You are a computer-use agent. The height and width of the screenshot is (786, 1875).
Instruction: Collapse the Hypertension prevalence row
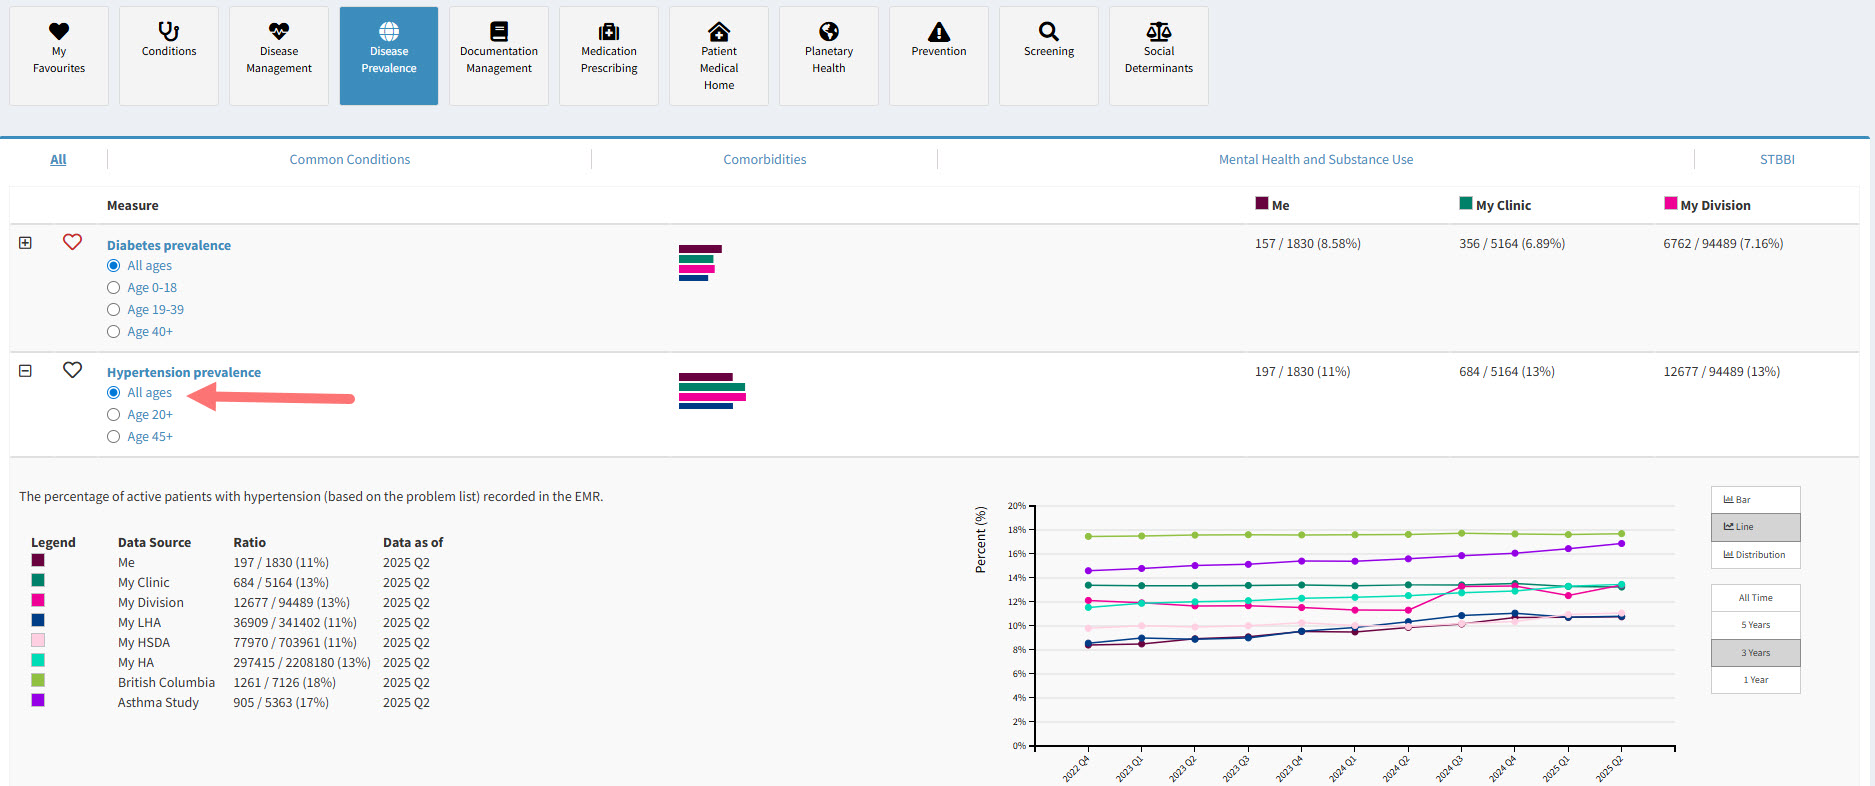26,371
